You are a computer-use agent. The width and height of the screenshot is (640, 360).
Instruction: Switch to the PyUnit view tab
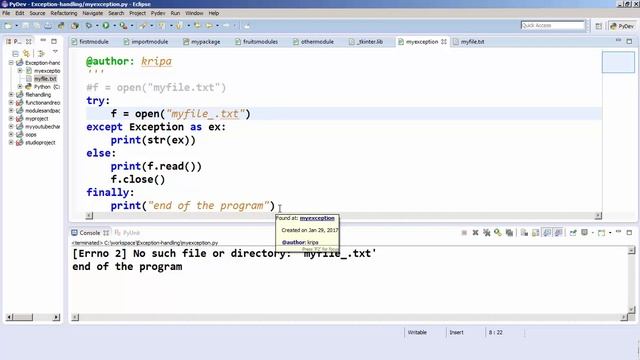click(x=127, y=233)
